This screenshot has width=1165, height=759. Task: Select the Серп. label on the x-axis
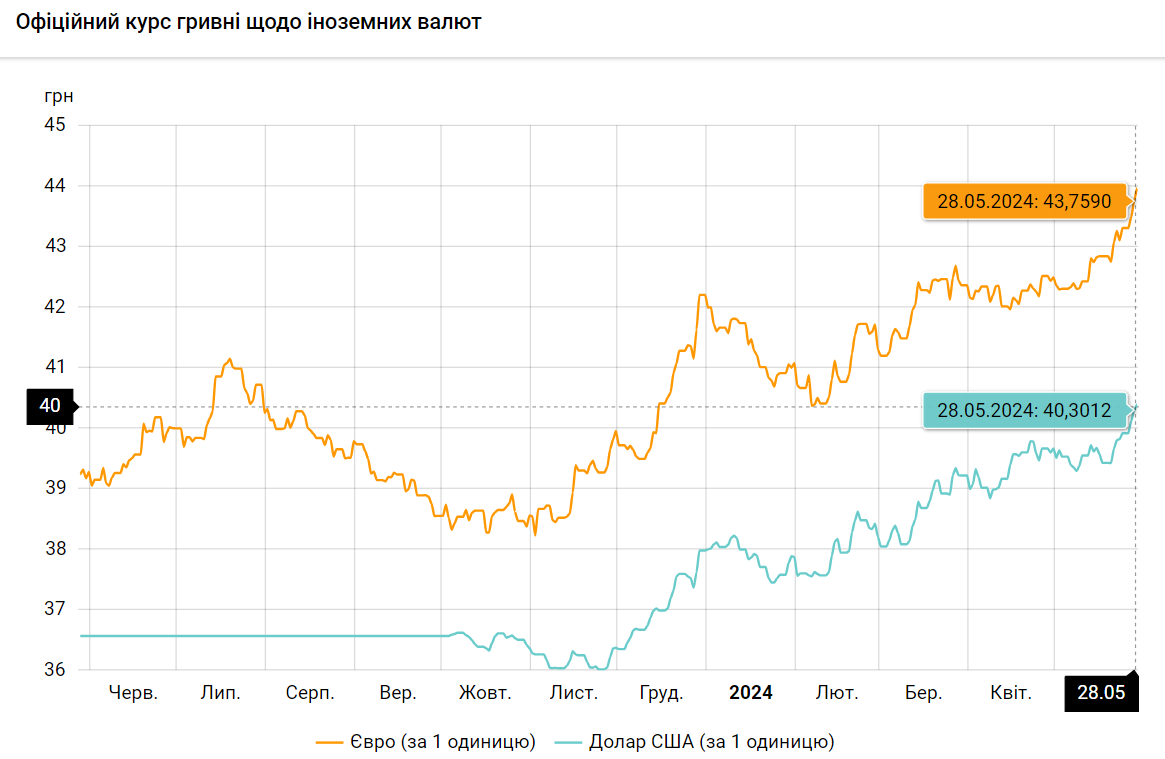309,693
